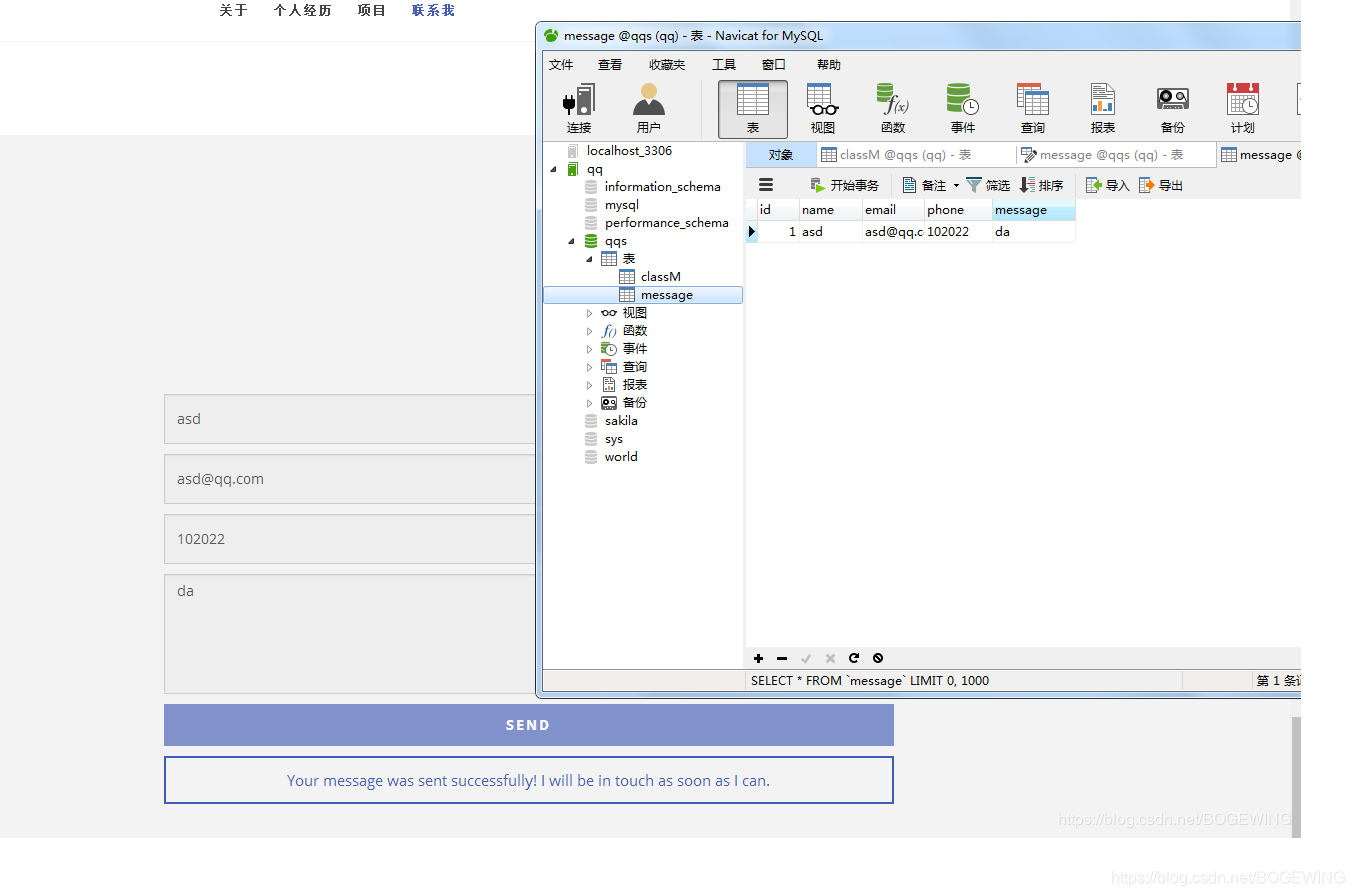
Task: Open the 查看 menu
Action: point(610,64)
